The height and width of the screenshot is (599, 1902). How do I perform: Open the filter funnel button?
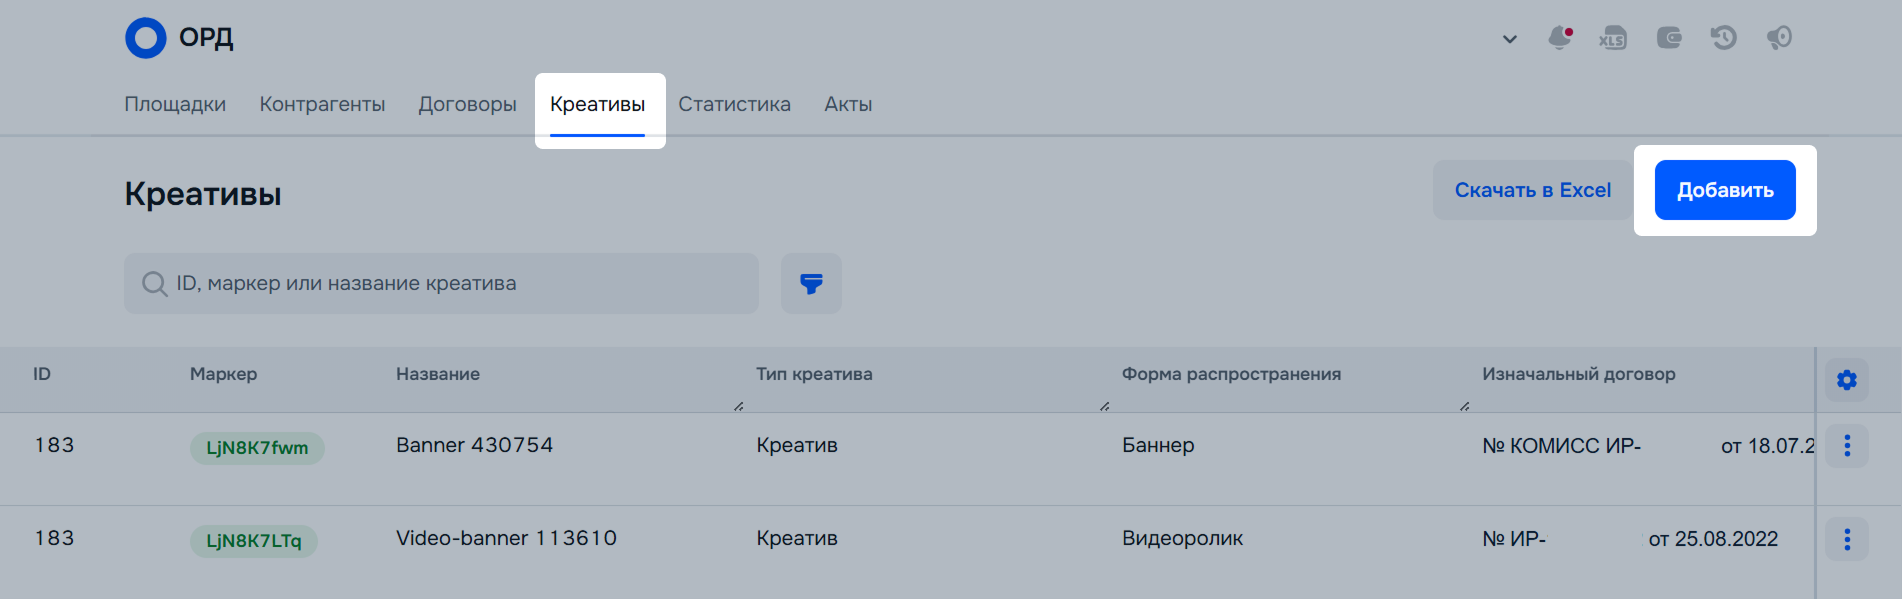(811, 284)
